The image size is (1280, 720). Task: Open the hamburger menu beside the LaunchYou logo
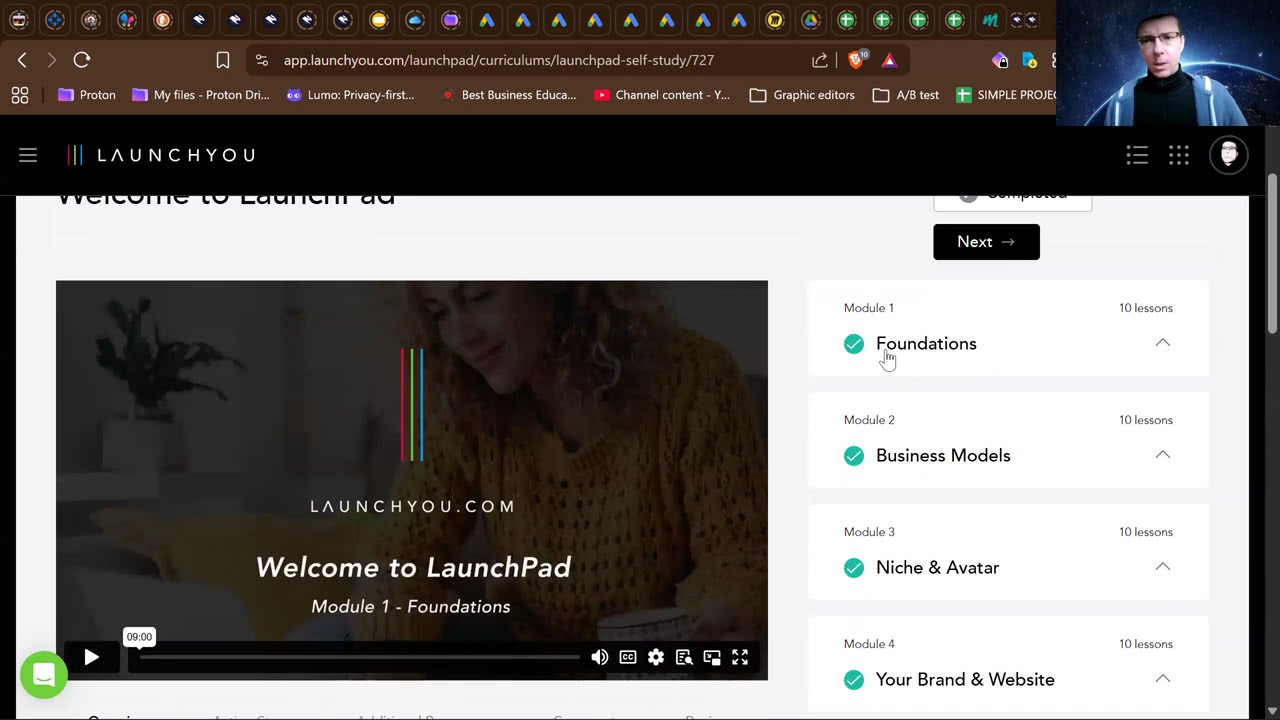(28, 155)
